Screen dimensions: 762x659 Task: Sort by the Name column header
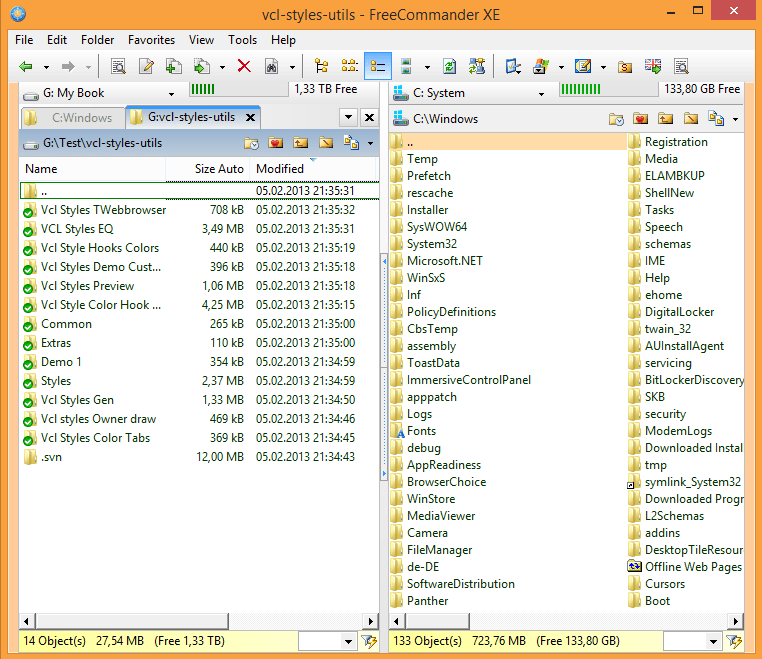pos(92,169)
